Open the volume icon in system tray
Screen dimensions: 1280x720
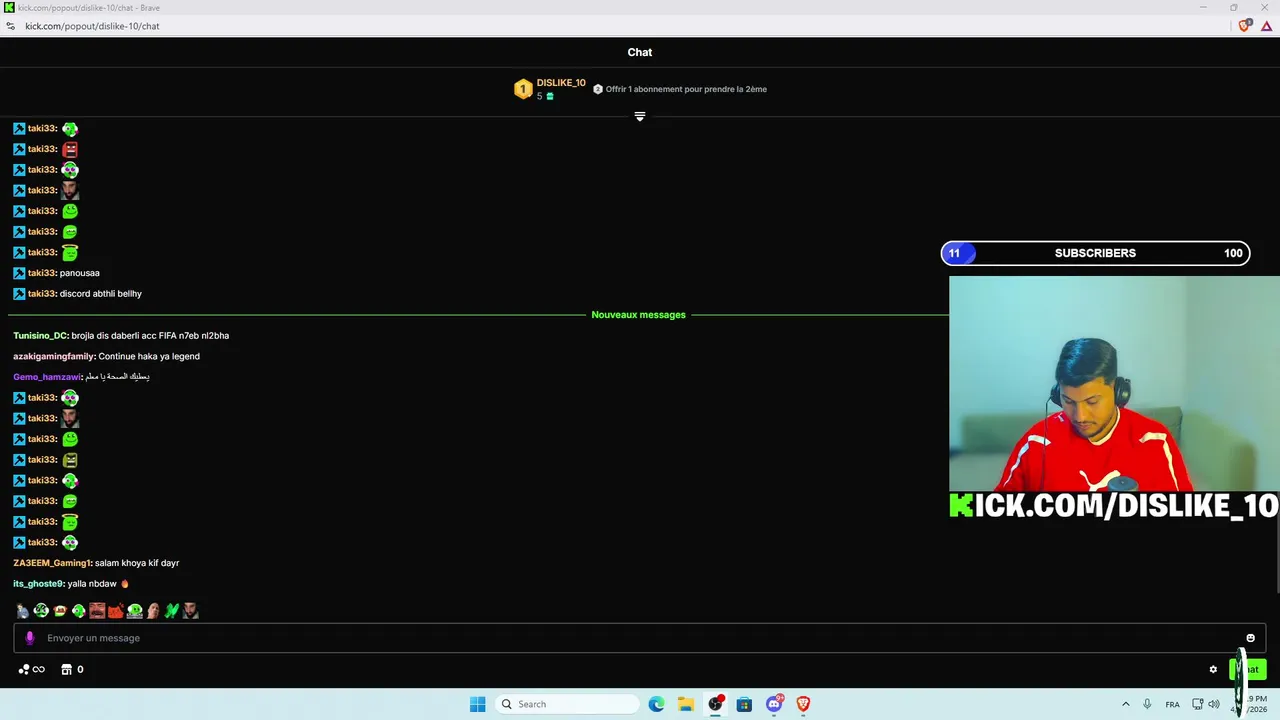[1214, 704]
